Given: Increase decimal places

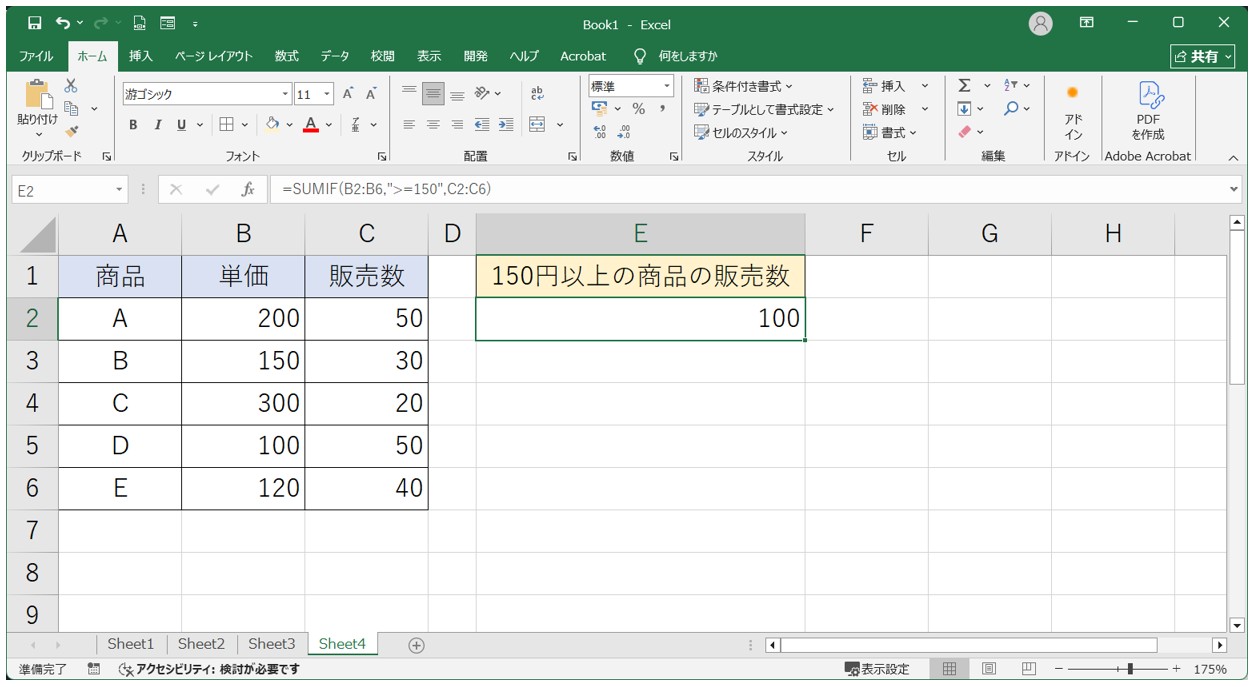Looking at the screenshot, I should tap(600, 132).
